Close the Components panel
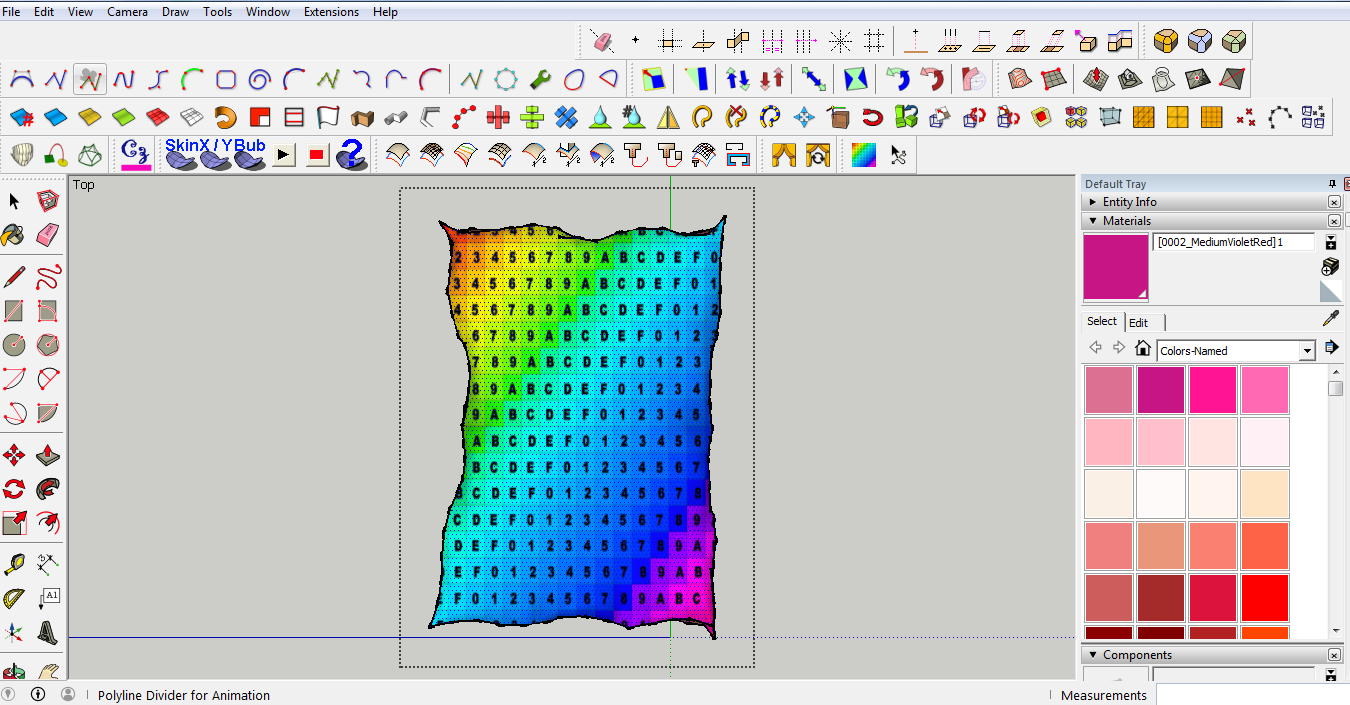 1334,655
